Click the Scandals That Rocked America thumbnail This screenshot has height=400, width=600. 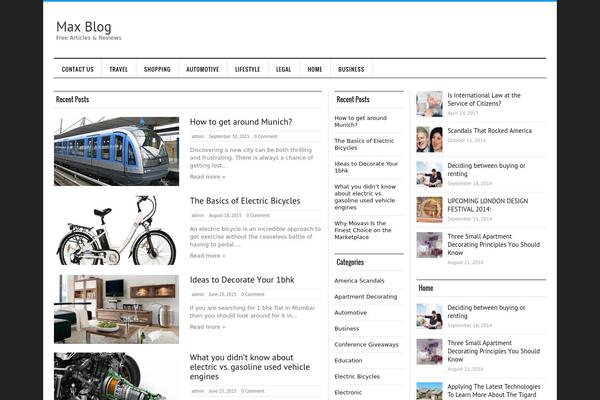[x=429, y=139]
